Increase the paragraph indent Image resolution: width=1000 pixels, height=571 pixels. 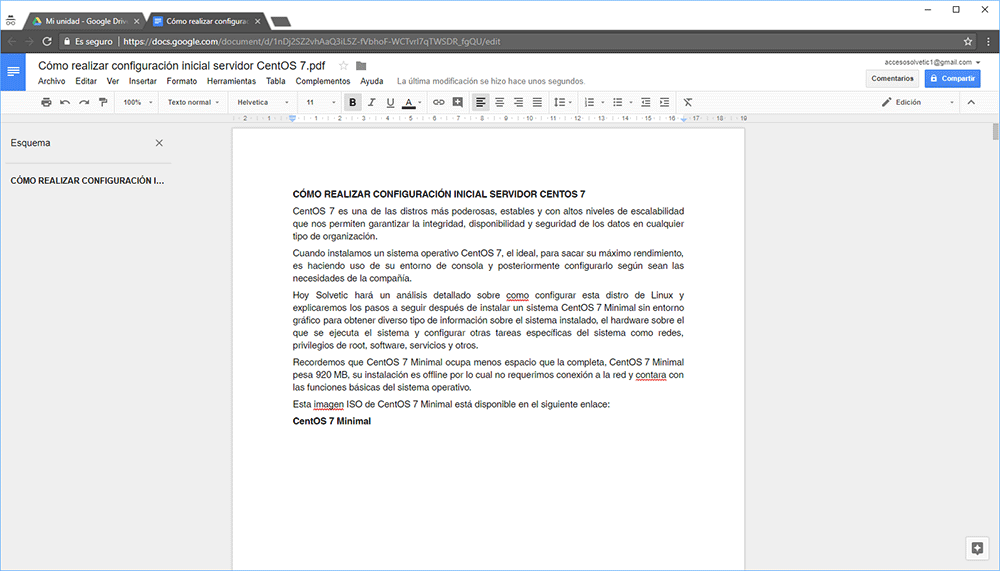coord(665,102)
